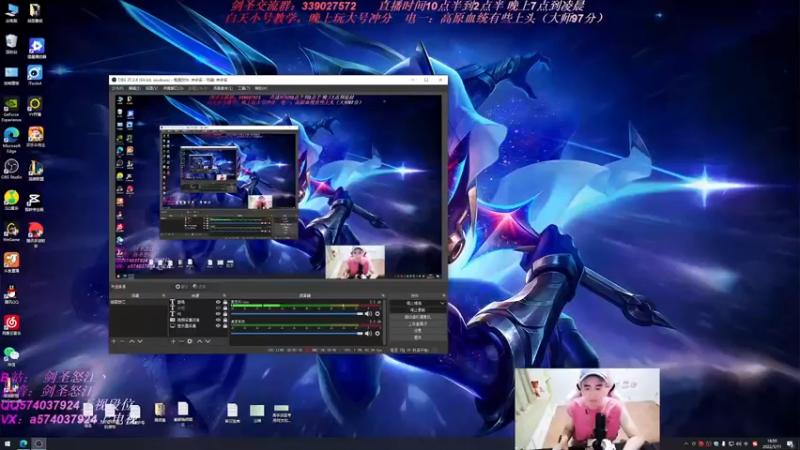Click the 工作室模式 studio mode button
The image size is (800, 450).
click(x=418, y=324)
